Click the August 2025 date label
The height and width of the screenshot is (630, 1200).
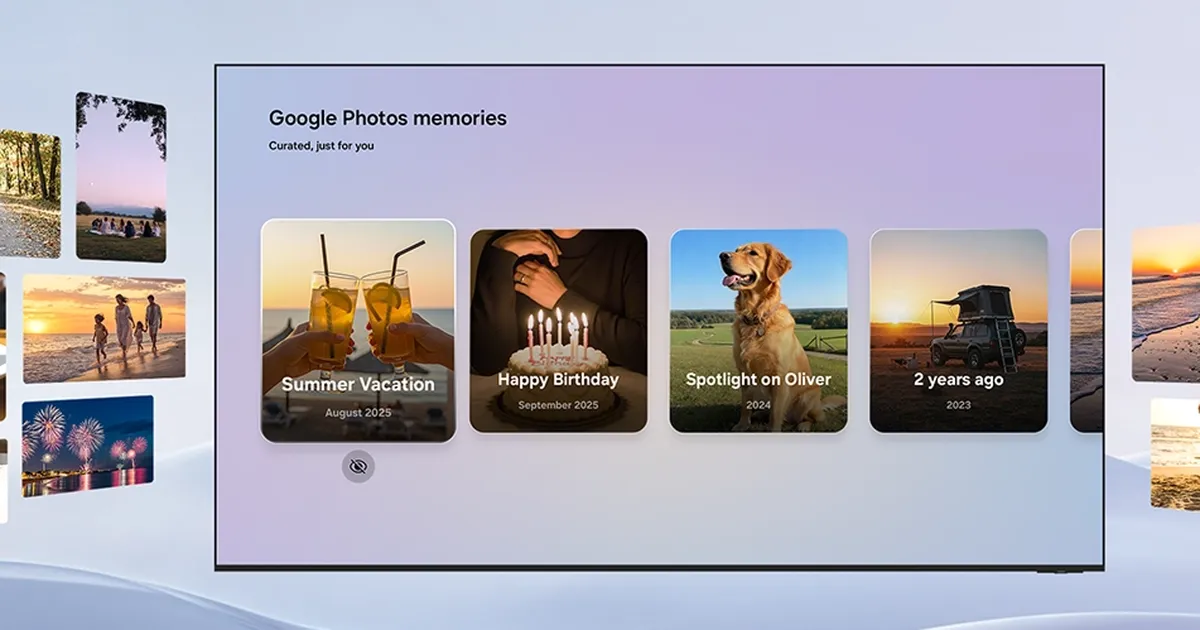(x=357, y=411)
